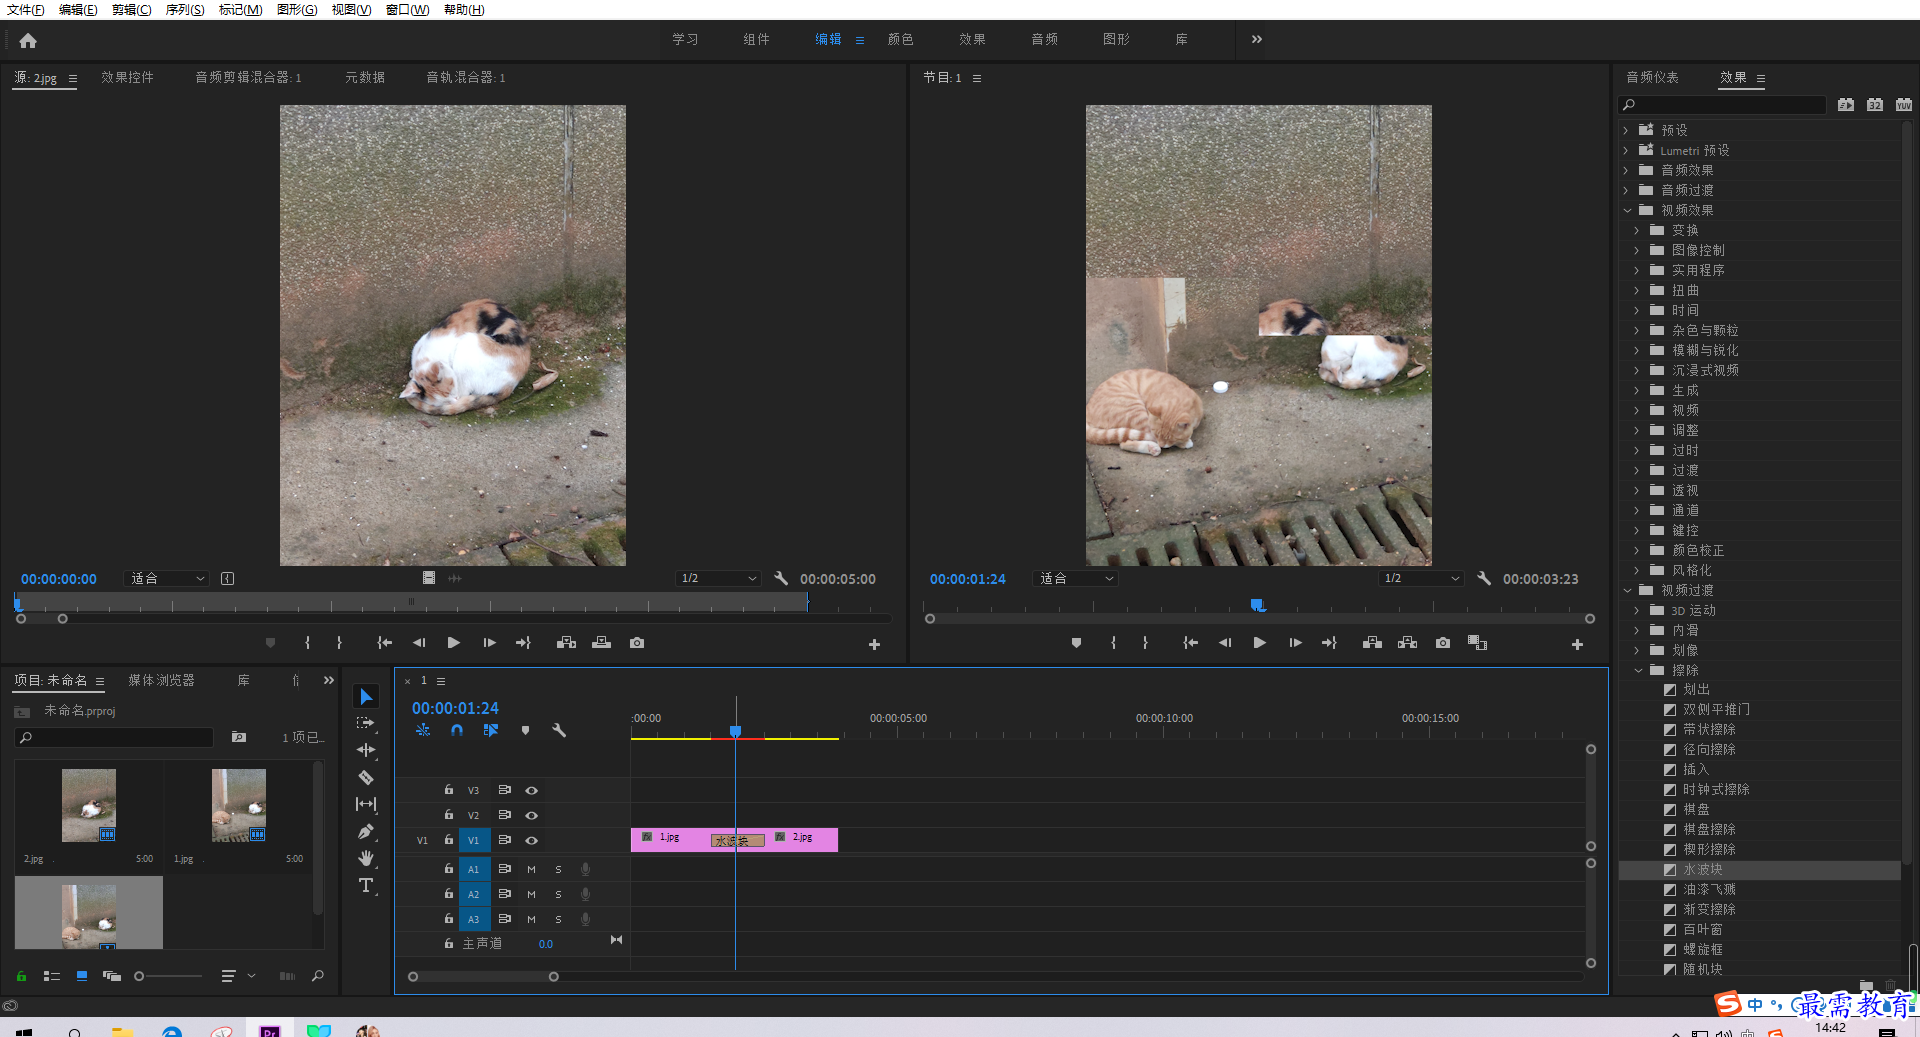1920x1037 pixels.
Task: Select the Razor tool
Action: [366, 777]
